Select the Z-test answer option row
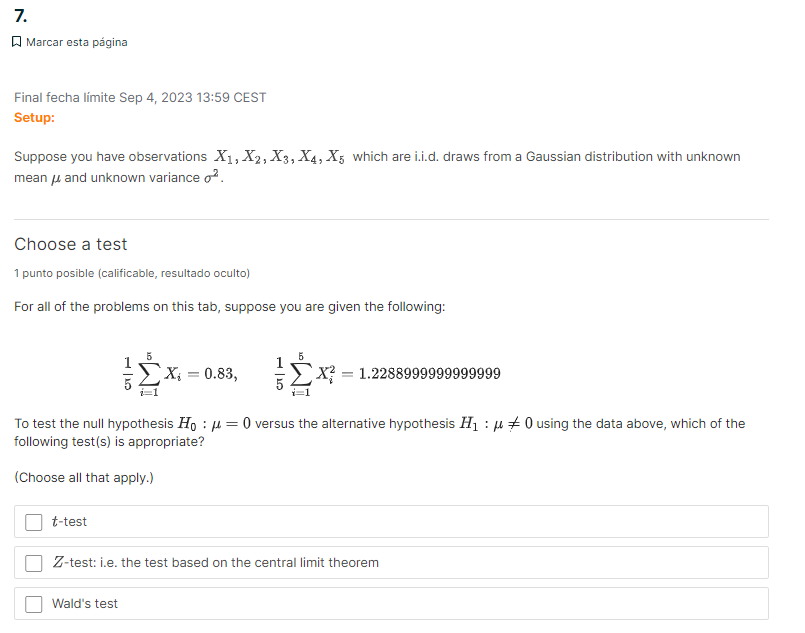This screenshot has width=805, height=633. pyautogui.click(x=216, y=562)
